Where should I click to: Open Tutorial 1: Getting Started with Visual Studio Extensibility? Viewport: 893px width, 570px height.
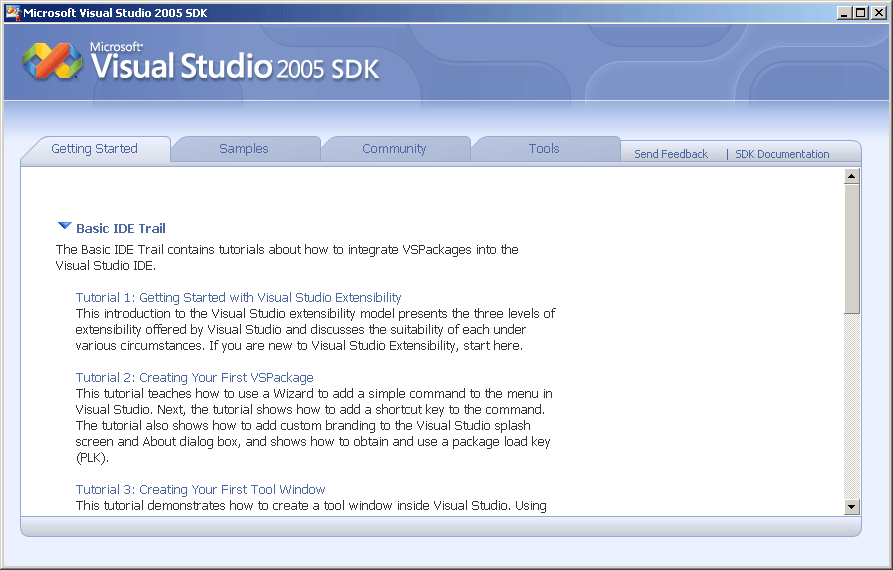coord(239,297)
